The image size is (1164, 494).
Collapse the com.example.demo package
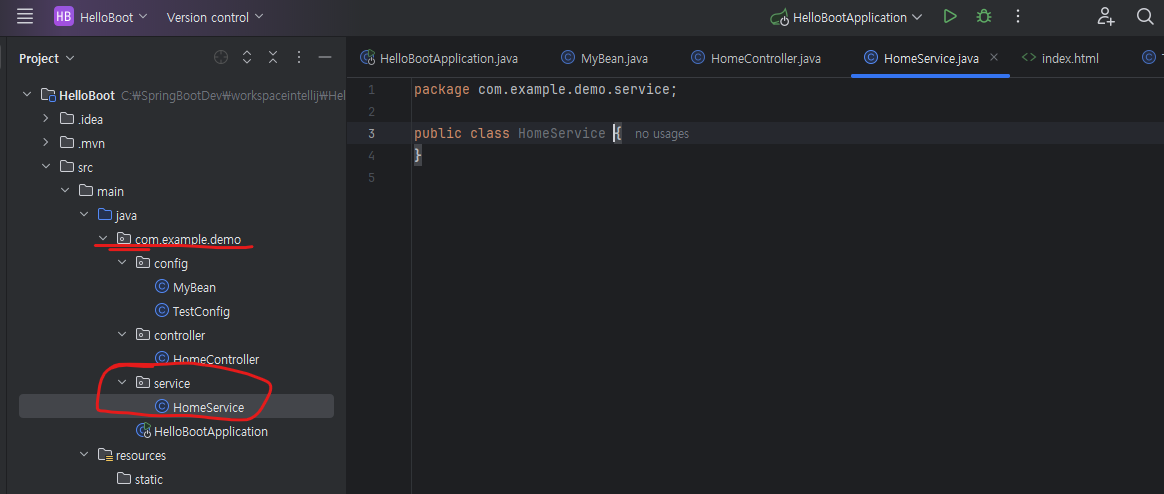point(103,238)
